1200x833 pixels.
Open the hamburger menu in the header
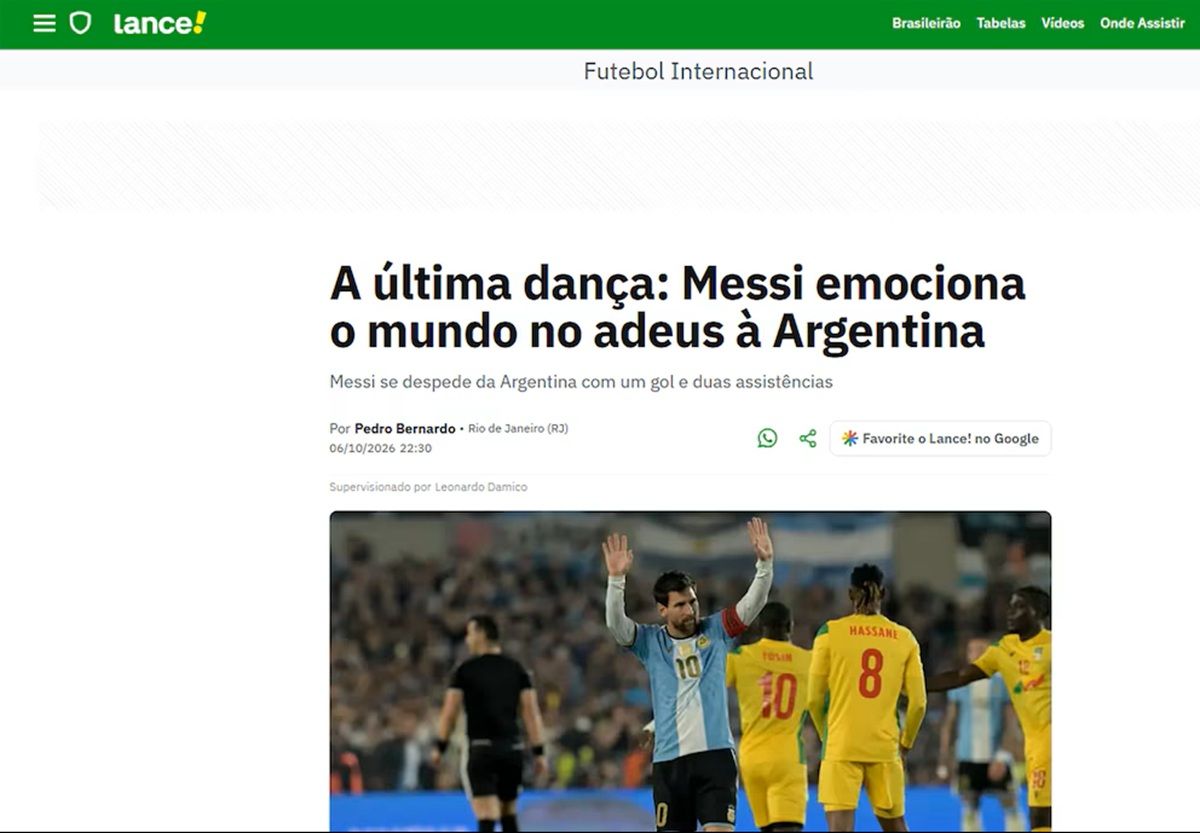tap(44, 23)
